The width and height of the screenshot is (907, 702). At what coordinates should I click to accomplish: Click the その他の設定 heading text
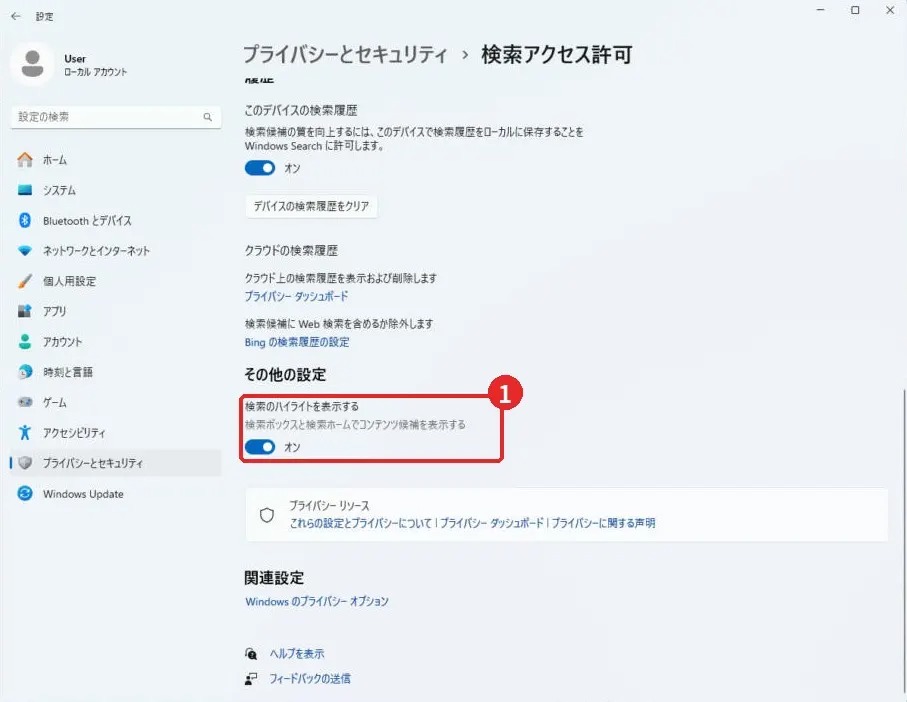pos(285,375)
